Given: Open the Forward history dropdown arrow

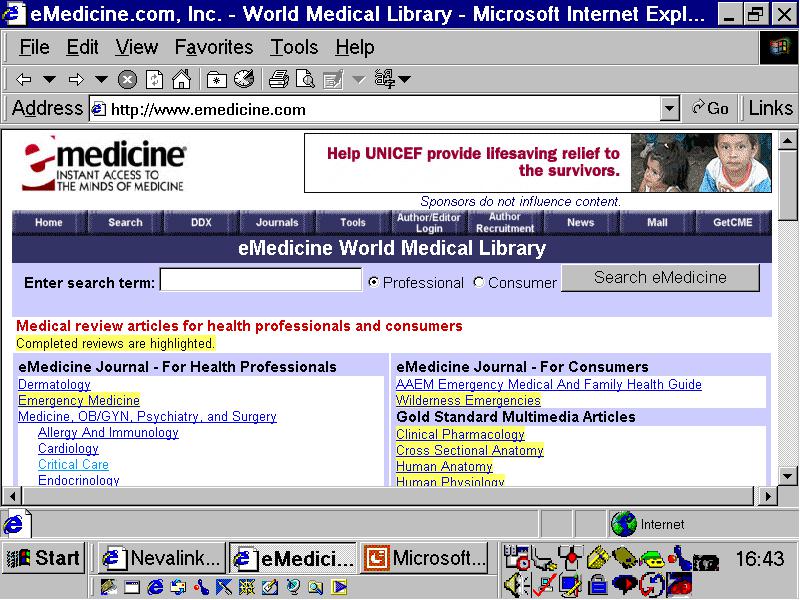Looking at the screenshot, I should [x=102, y=79].
